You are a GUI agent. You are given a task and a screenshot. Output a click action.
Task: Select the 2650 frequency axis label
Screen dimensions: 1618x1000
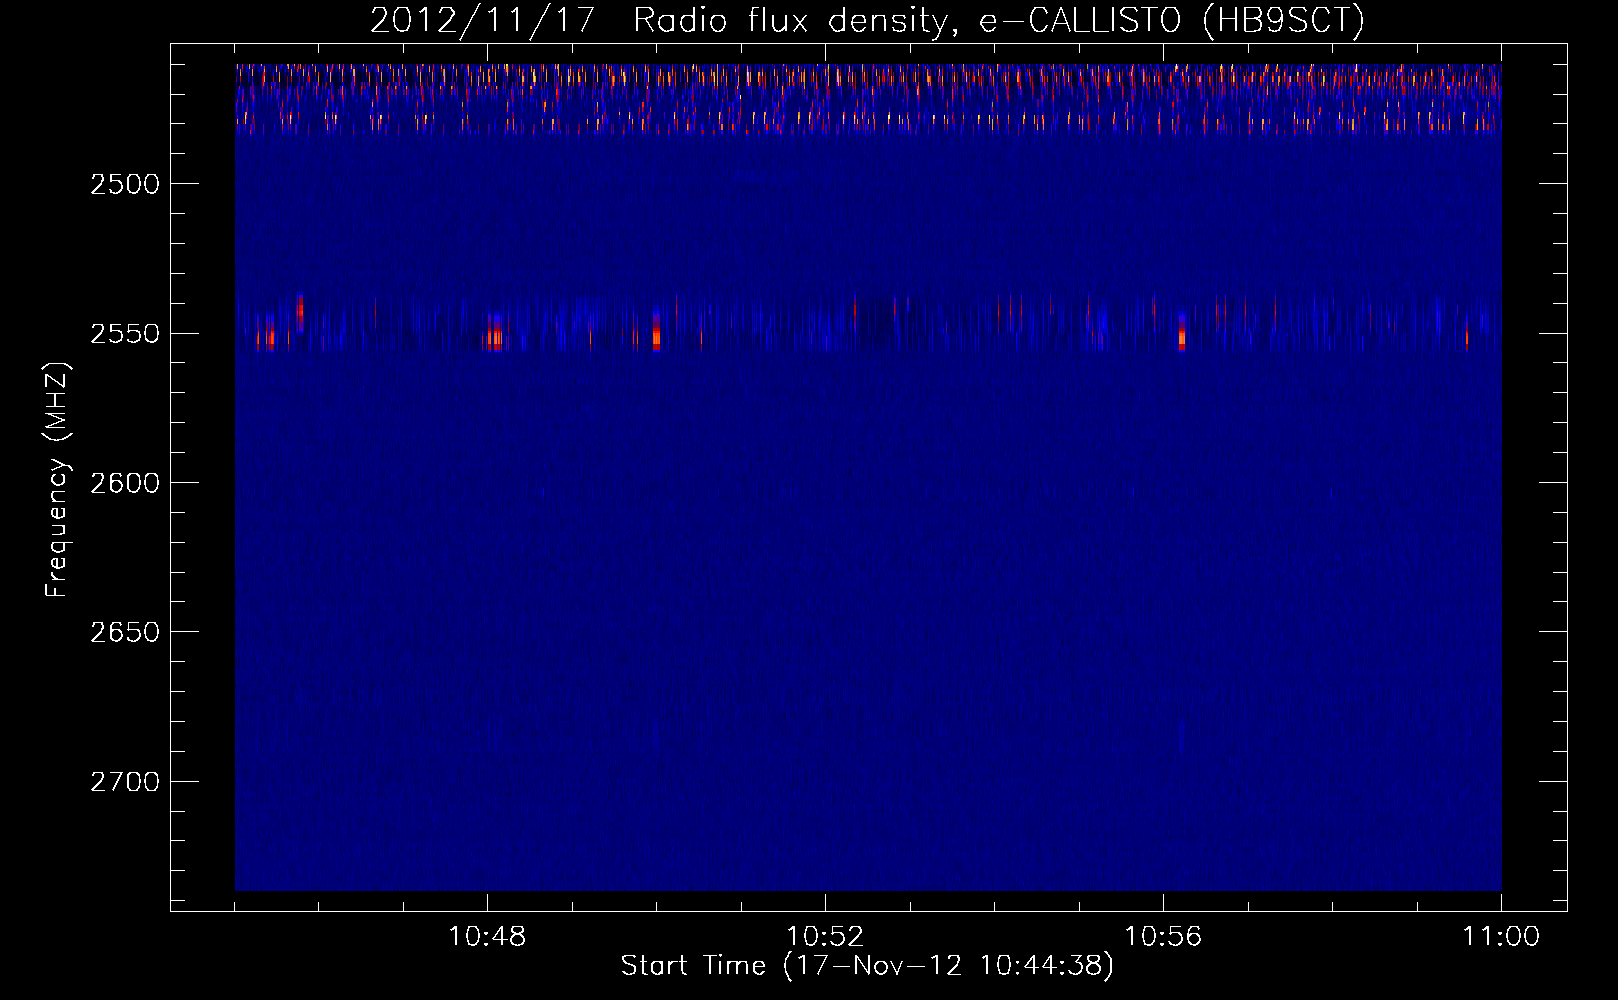(x=125, y=632)
